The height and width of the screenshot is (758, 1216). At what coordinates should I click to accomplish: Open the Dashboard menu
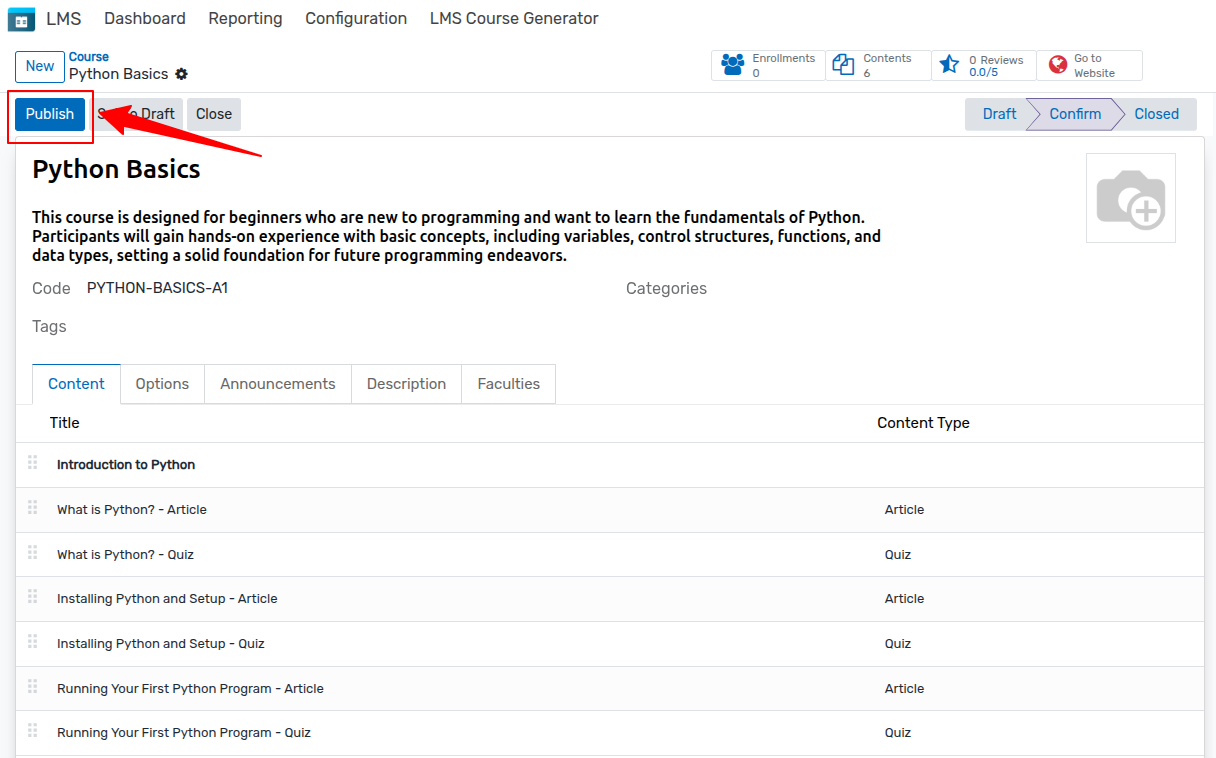145,19
